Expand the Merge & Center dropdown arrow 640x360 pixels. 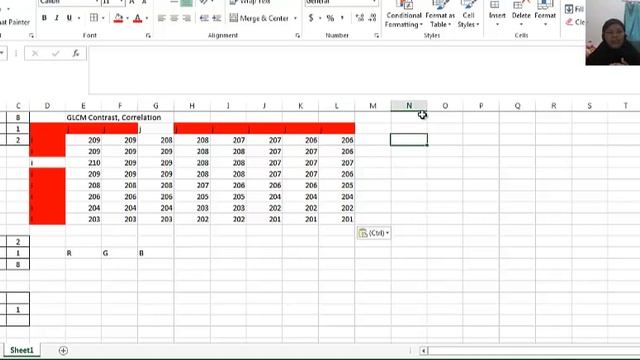click(x=295, y=18)
